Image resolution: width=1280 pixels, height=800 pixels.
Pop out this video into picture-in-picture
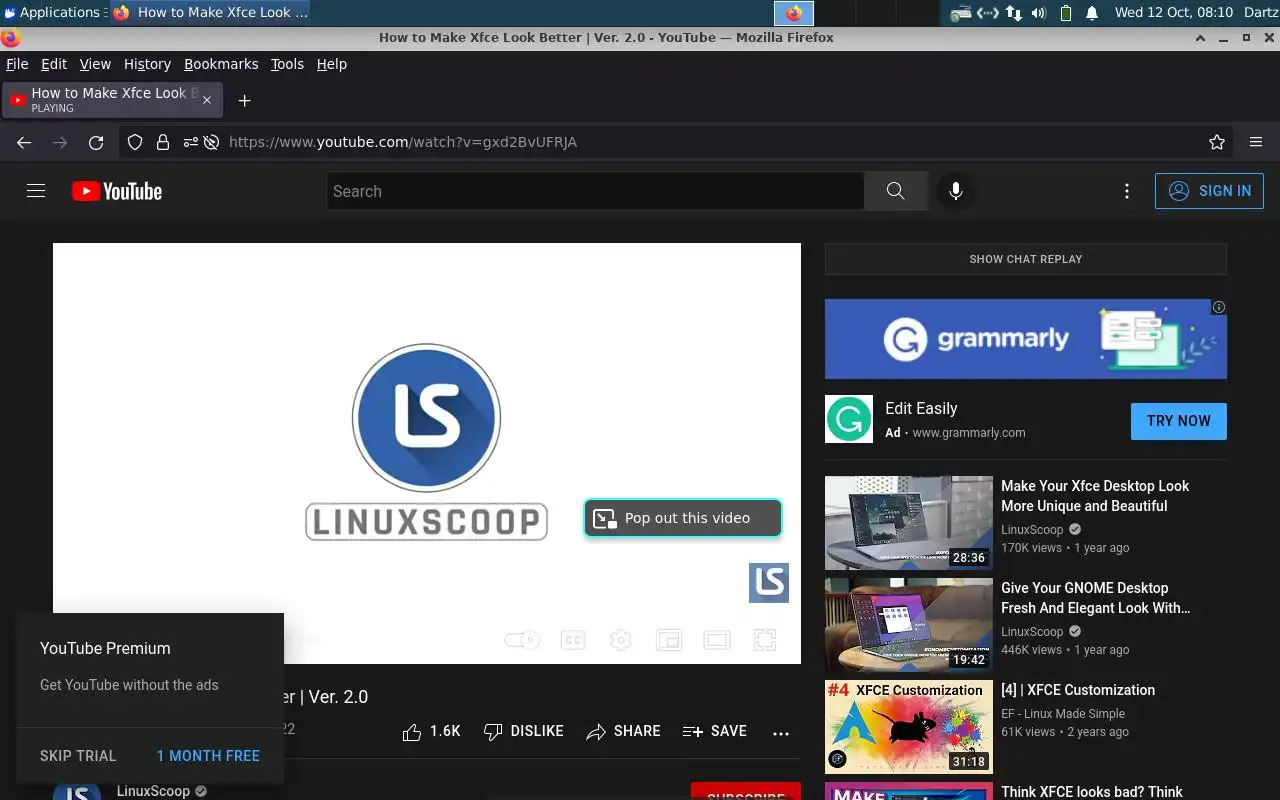683,518
